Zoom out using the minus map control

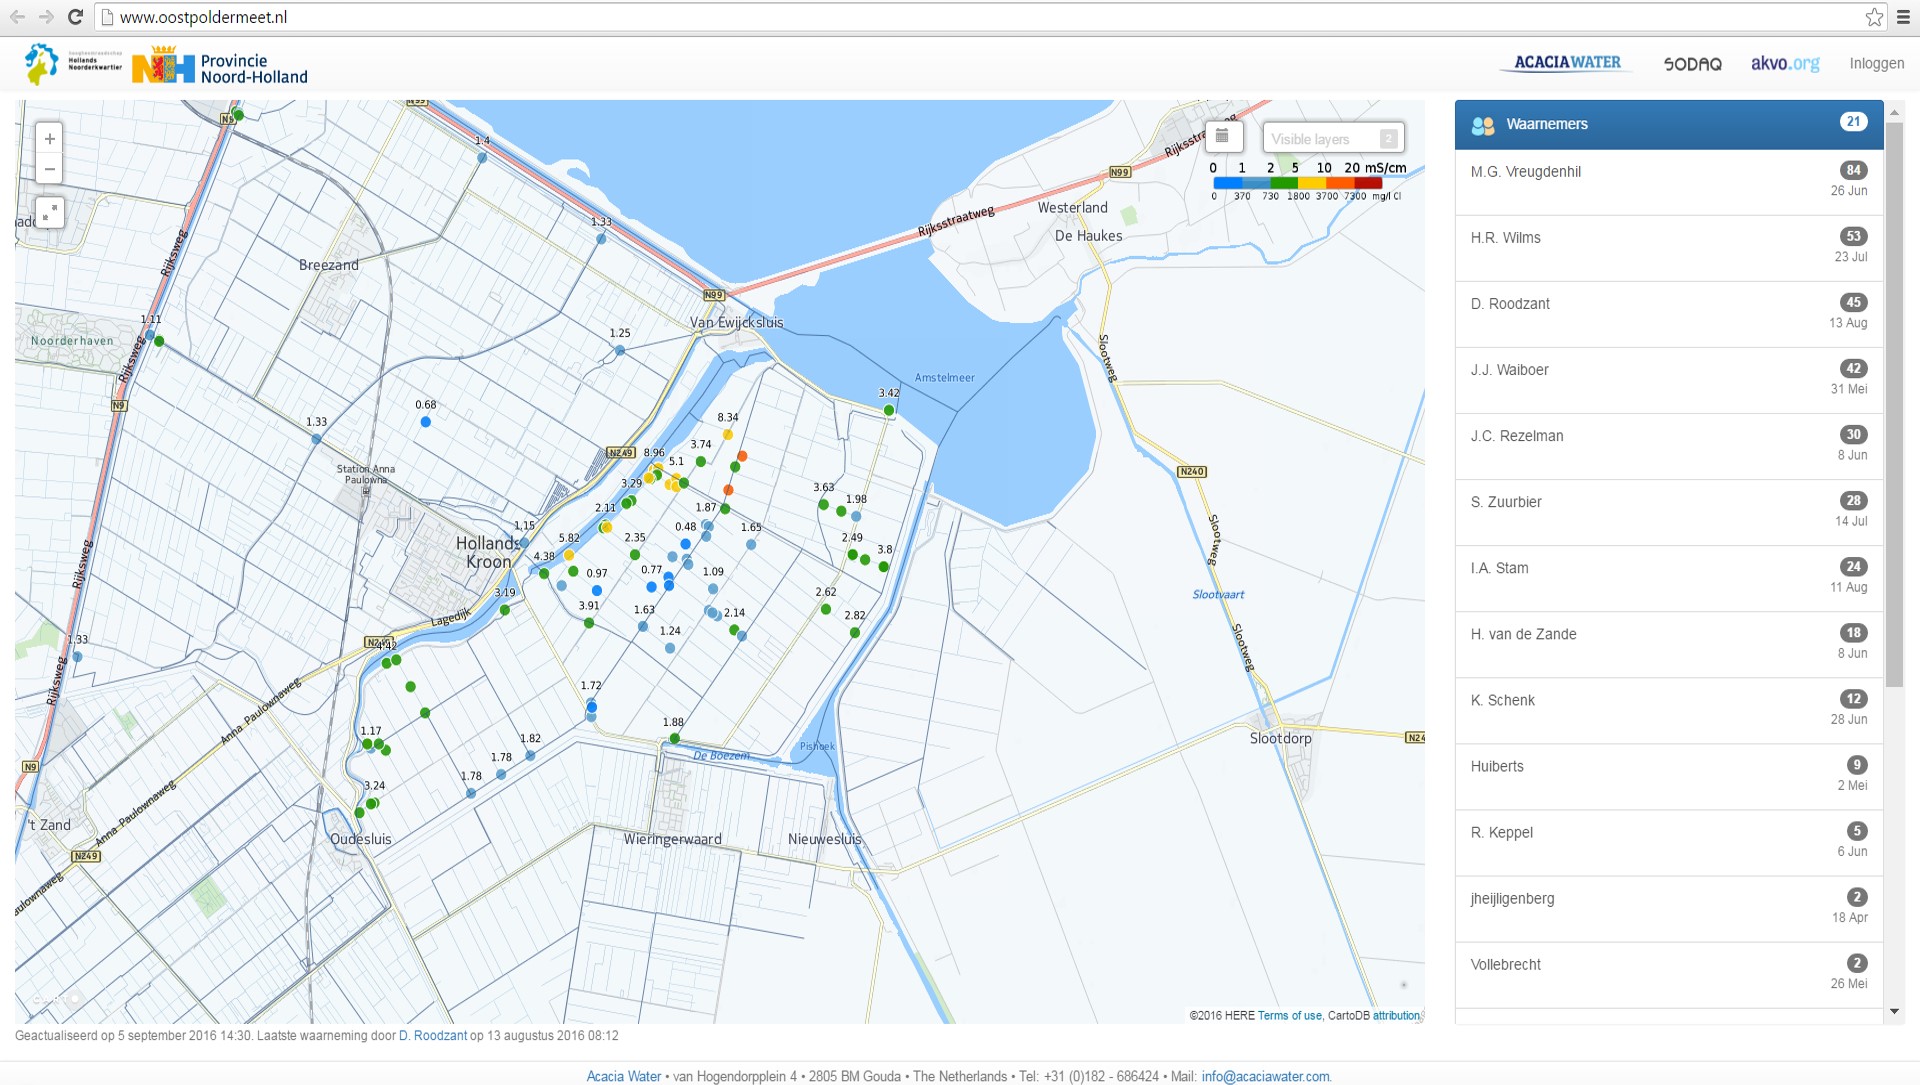click(48, 169)
